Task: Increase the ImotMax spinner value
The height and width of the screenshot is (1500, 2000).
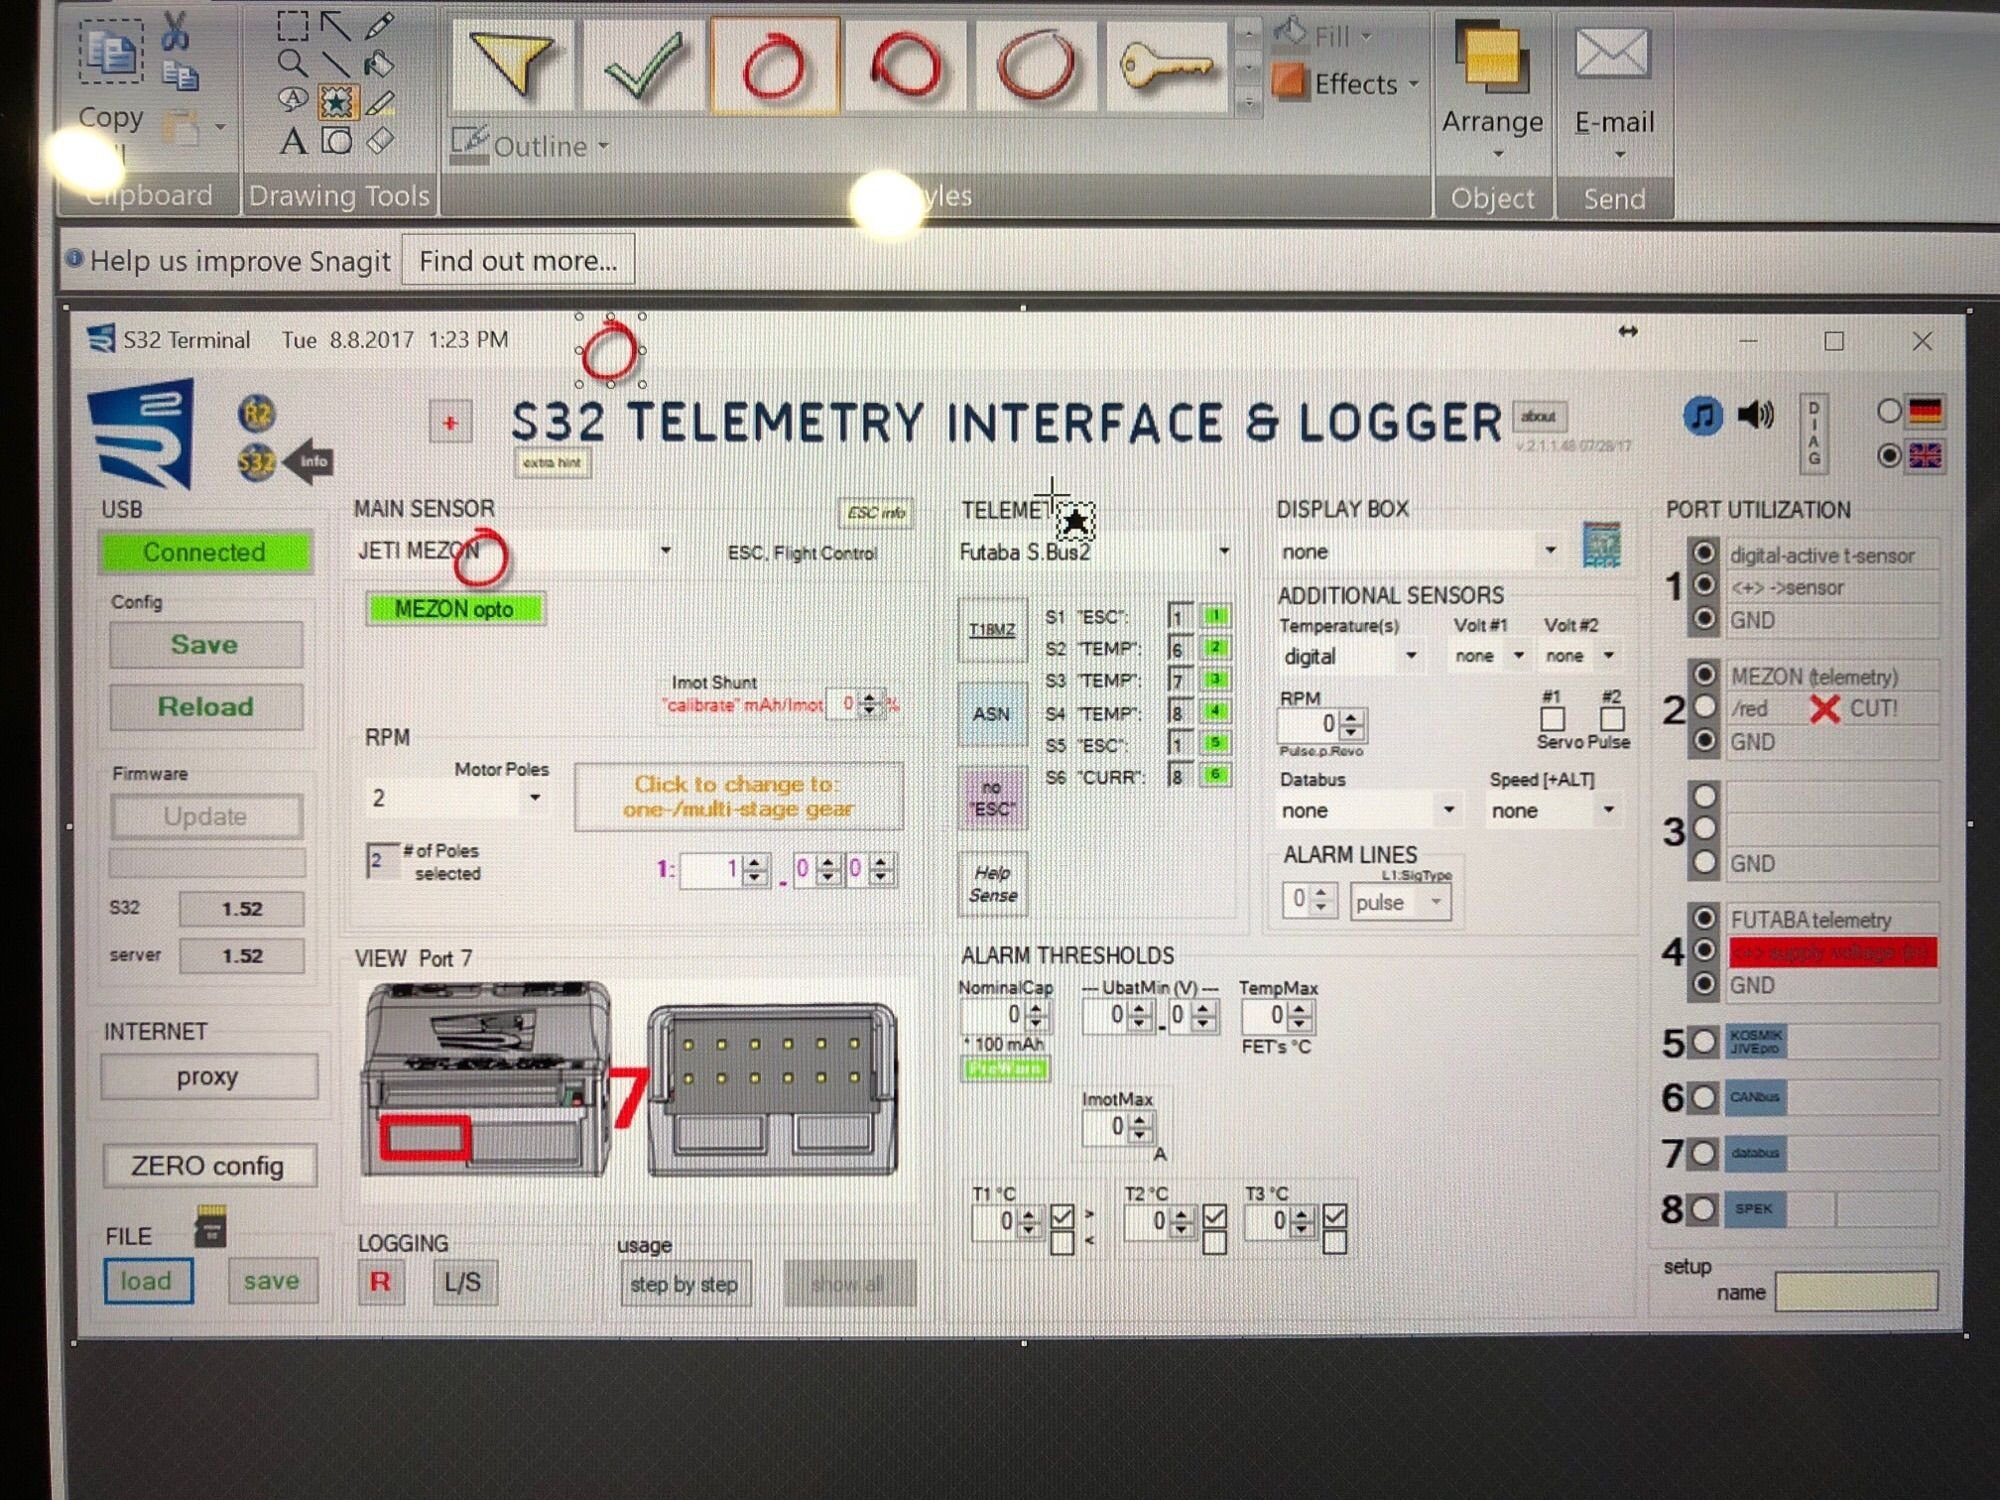Action: pyautogui.click(x=1139, y=1121)
